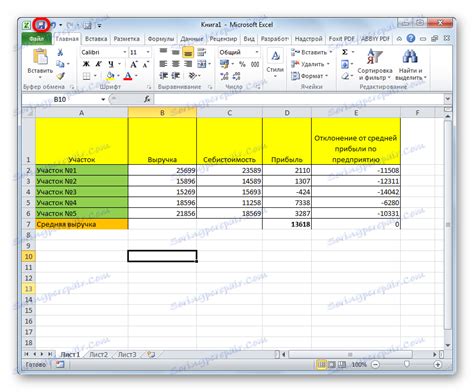Toggle bottom vertical alignment
This screenshot has width=474, height=392.
point(188,52)
